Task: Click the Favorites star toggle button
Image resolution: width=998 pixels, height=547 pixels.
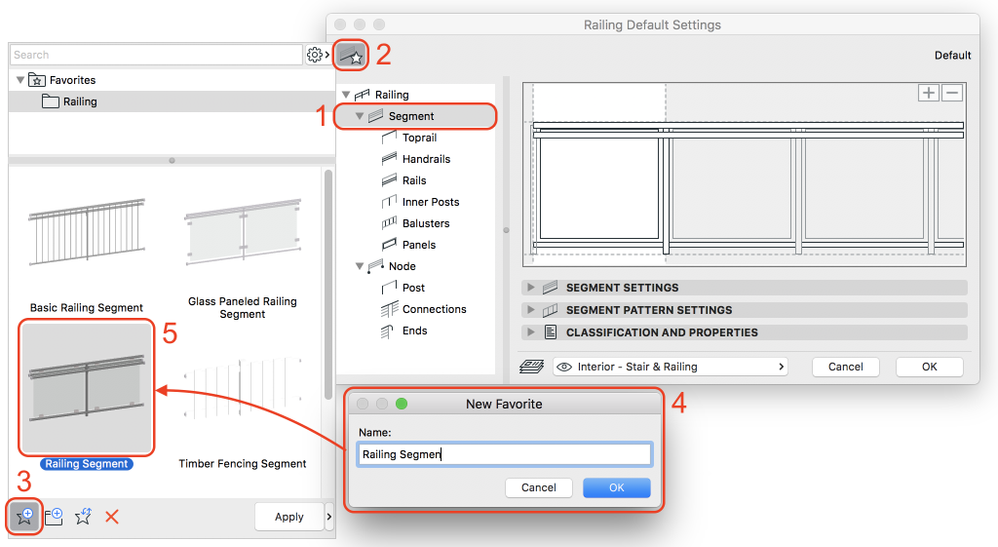Action: click(351, 55)
